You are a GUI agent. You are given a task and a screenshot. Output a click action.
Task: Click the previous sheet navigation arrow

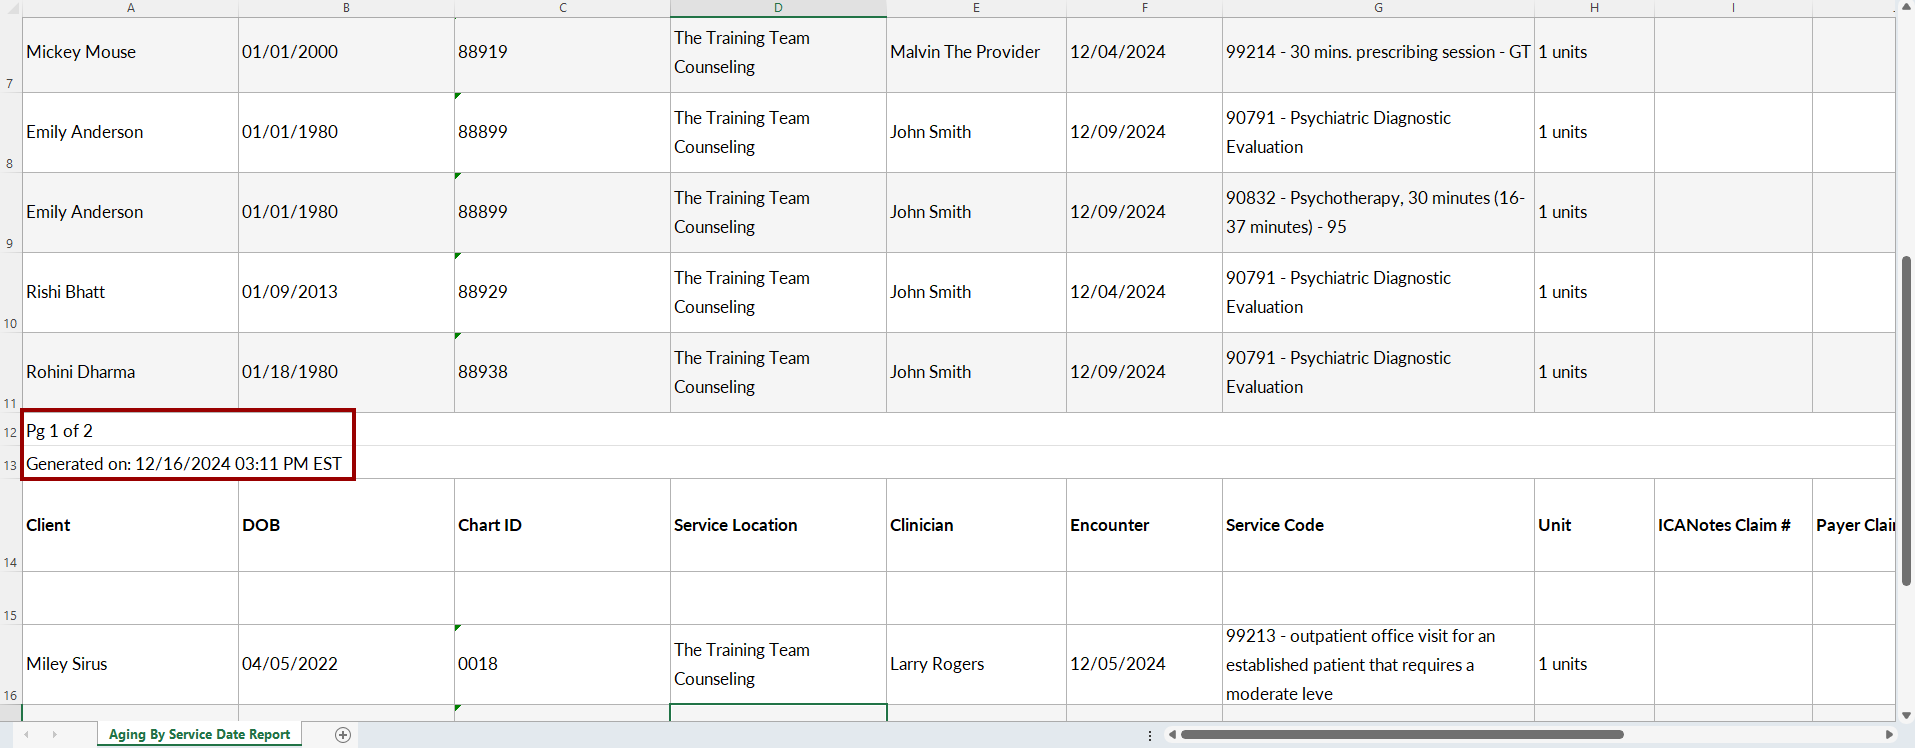[27, 735]
